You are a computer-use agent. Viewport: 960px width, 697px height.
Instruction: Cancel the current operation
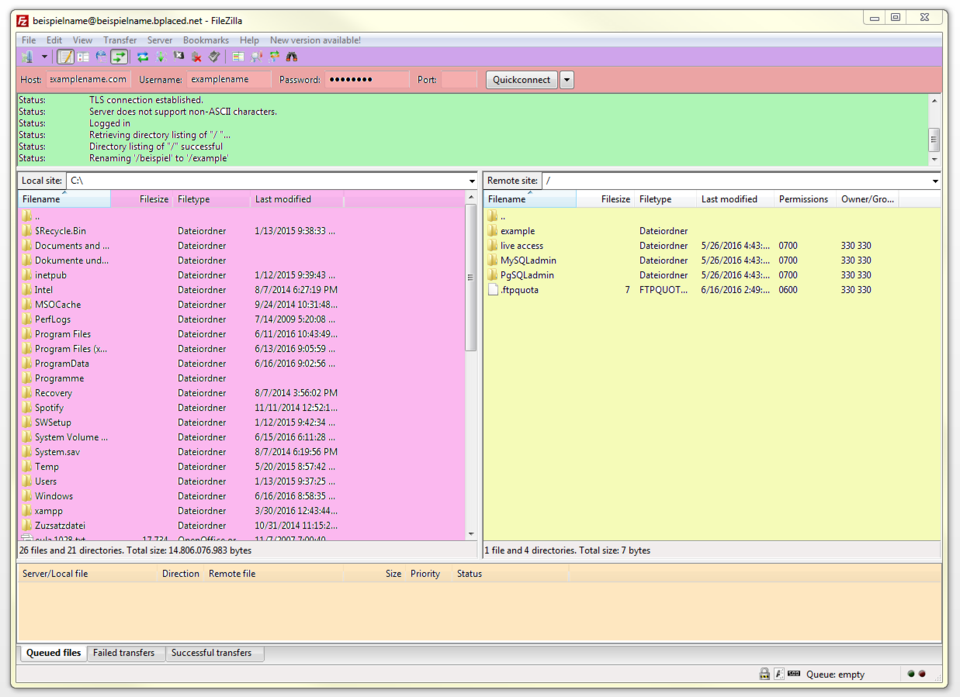click(179, 57)
